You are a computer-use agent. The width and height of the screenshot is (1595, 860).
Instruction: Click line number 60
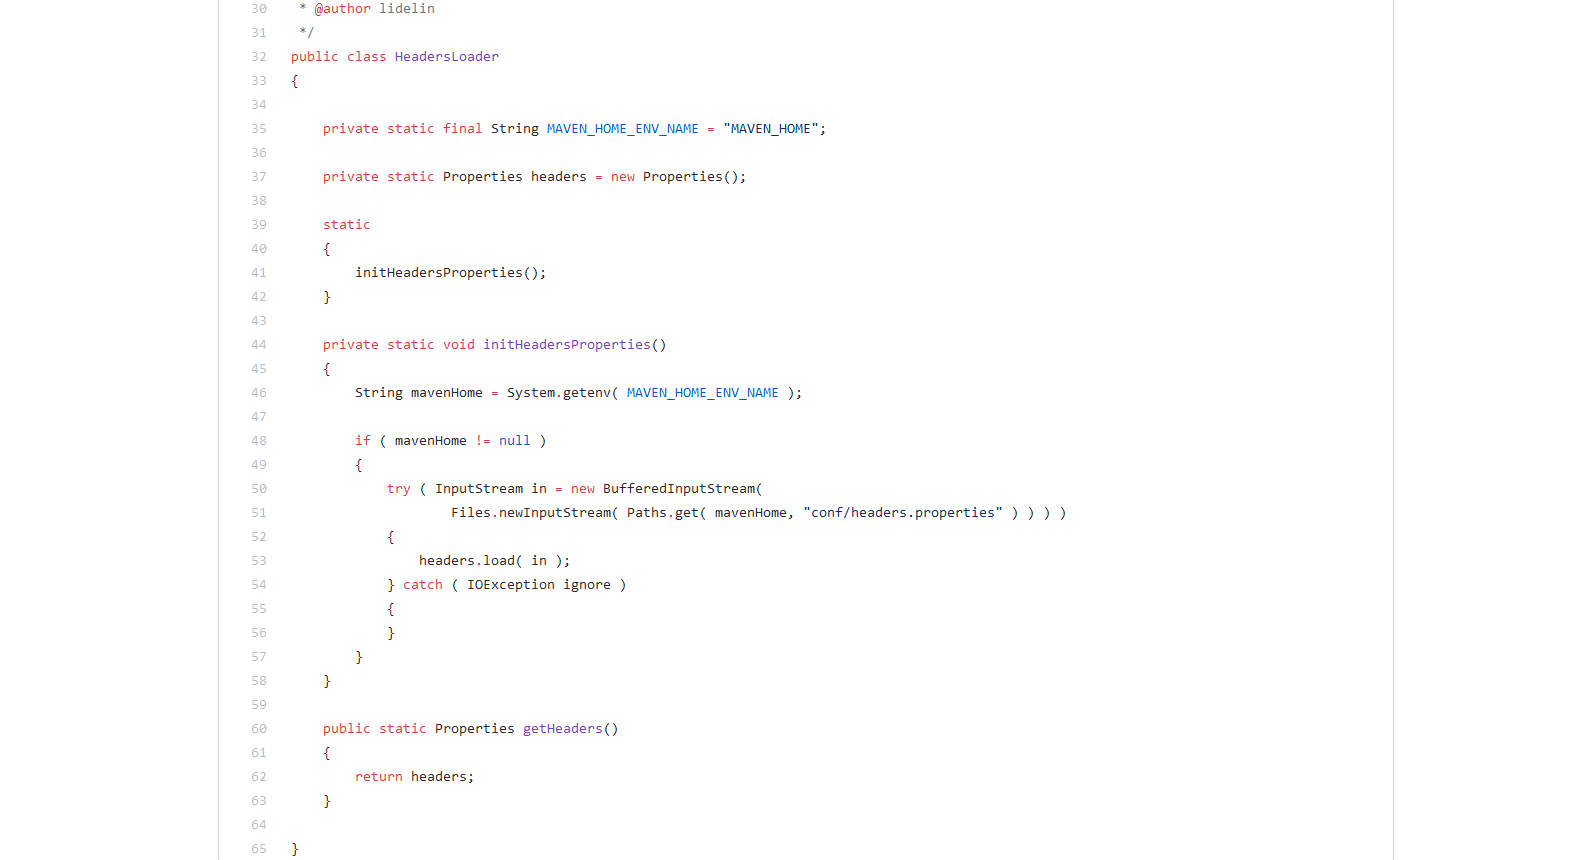259,729
